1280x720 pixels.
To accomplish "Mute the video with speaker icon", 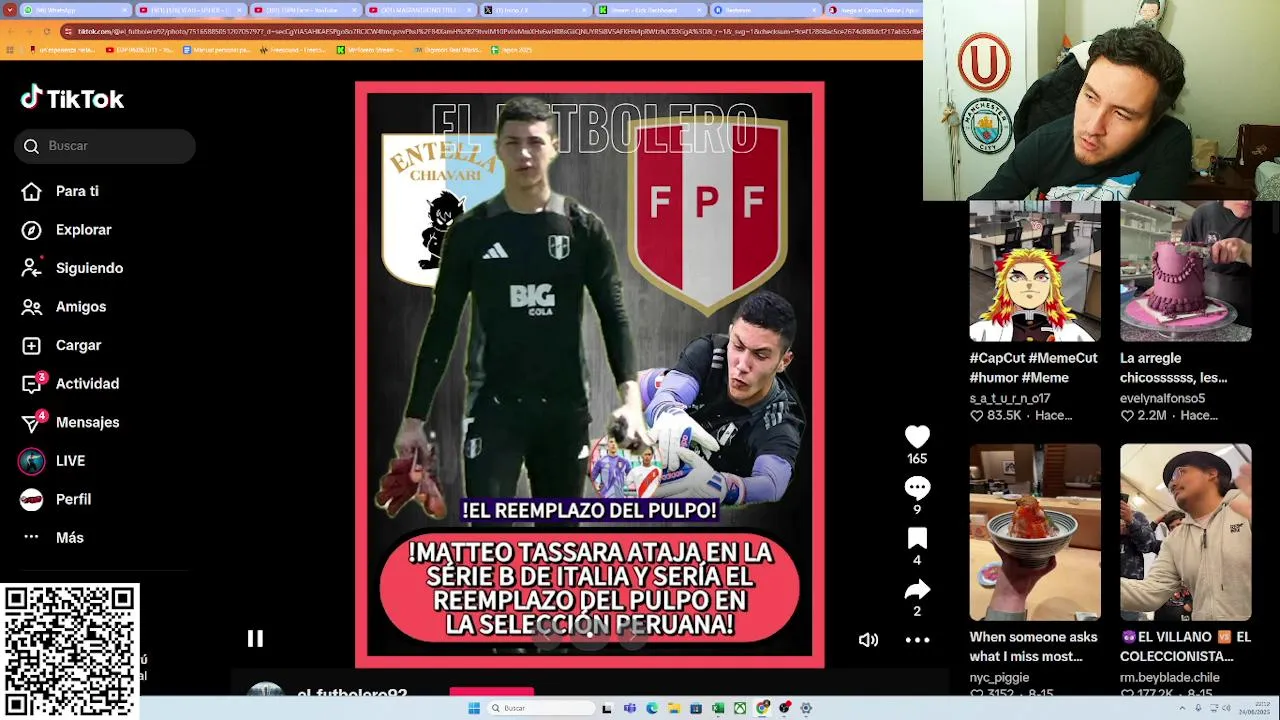I will pyautogui.click(x=868, y=640).
